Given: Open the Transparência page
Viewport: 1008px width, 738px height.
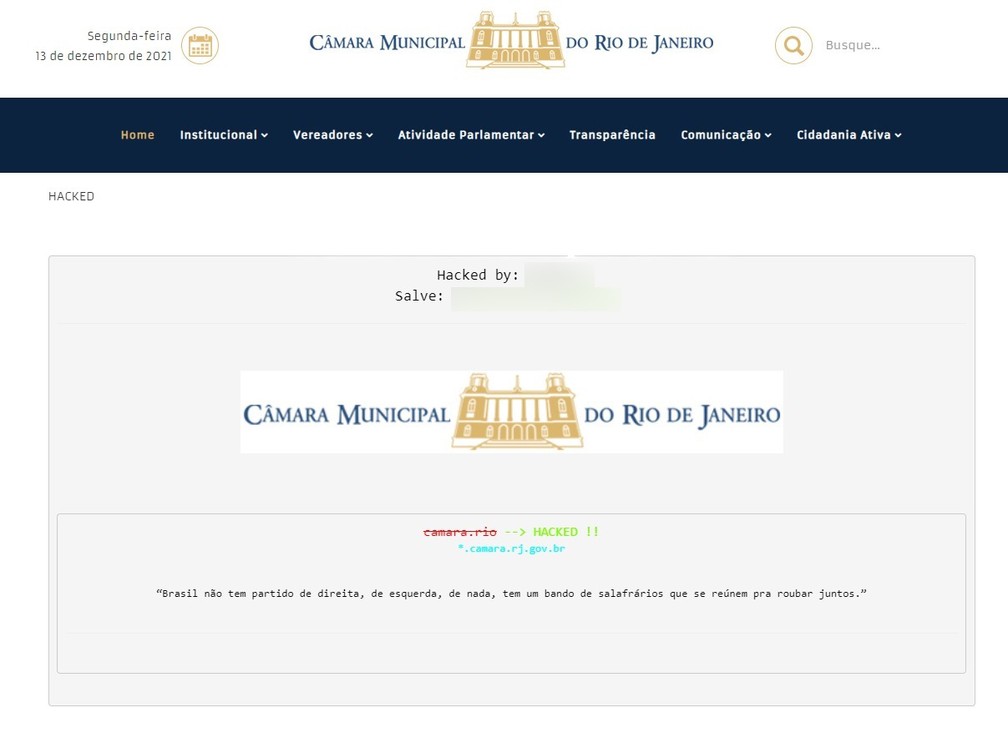Looking at the screenshot, I should [x=612, y=135].
